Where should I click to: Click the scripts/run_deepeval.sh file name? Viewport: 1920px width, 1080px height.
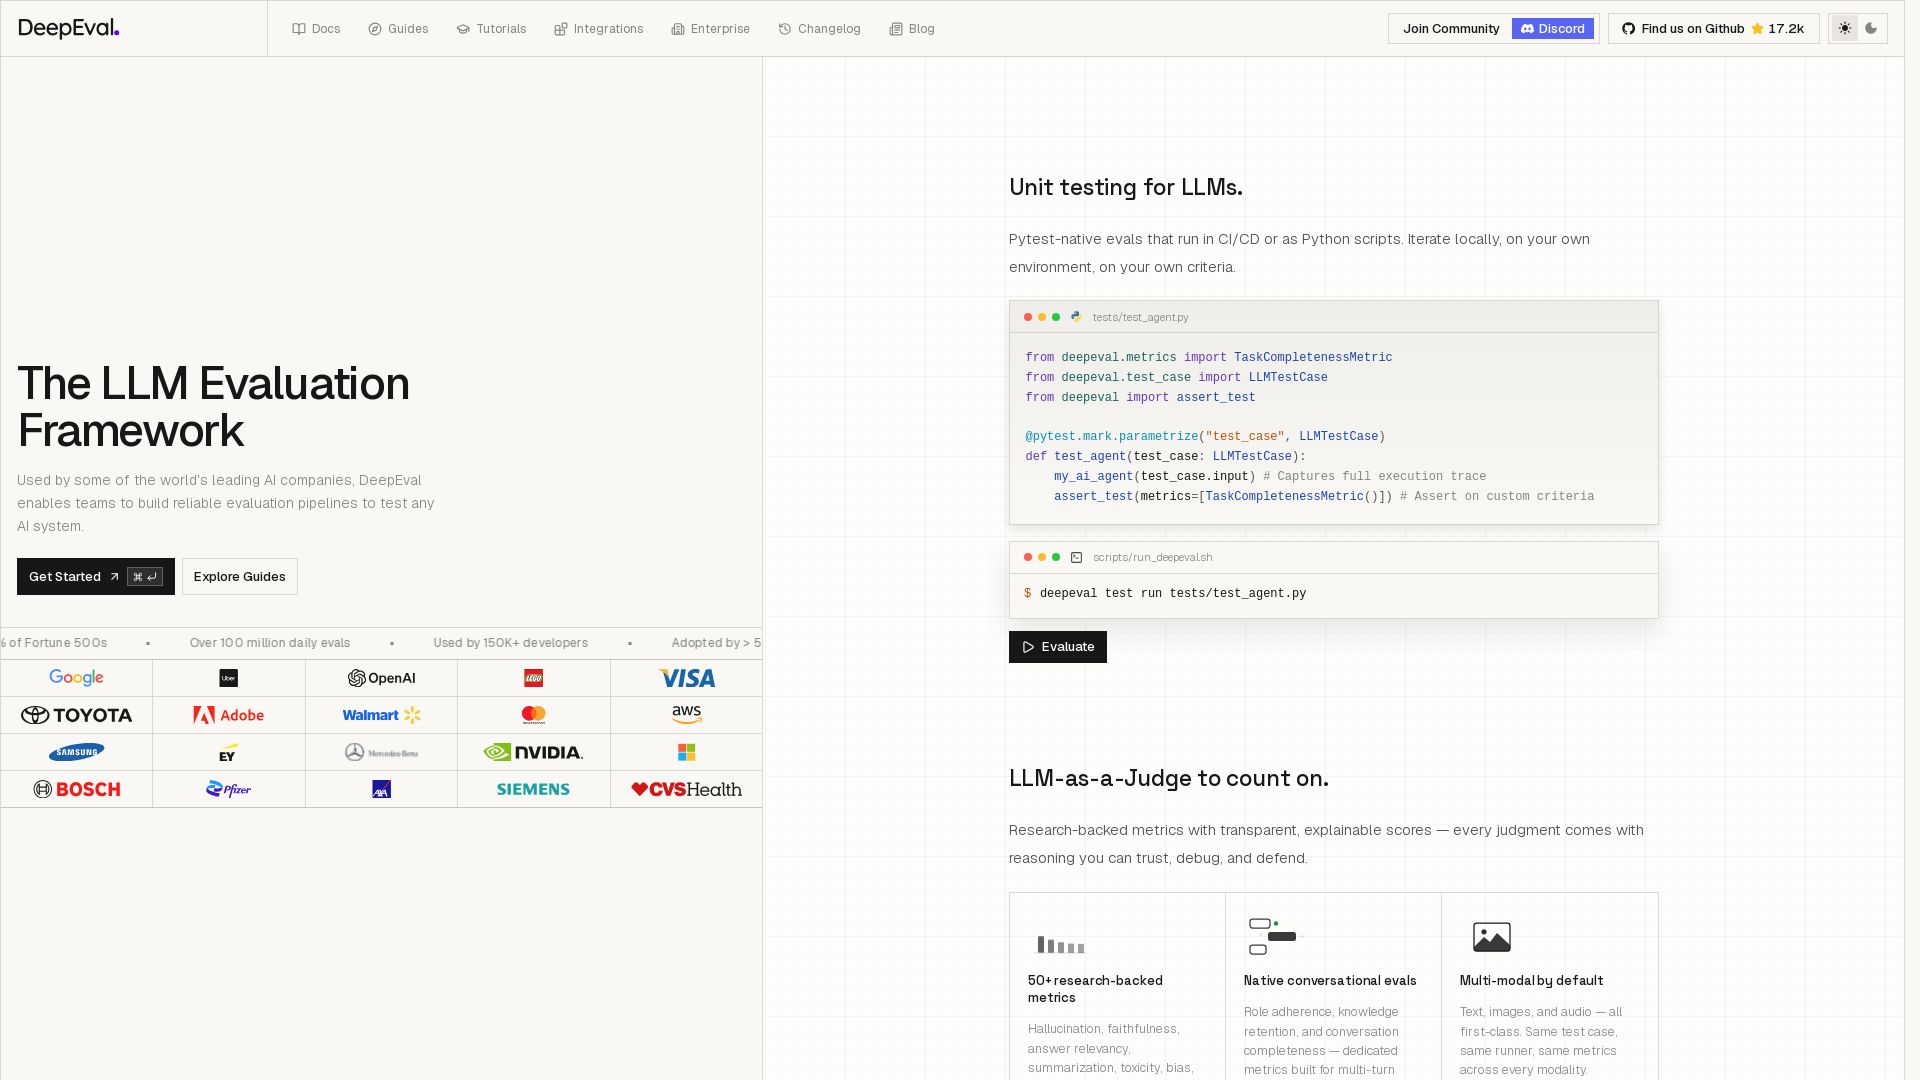pos(1152,558)
